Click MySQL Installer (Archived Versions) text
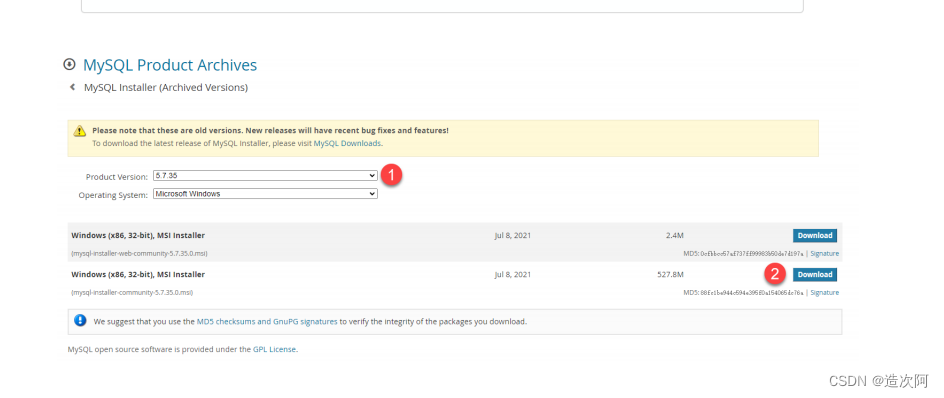 tap(166, 87)
